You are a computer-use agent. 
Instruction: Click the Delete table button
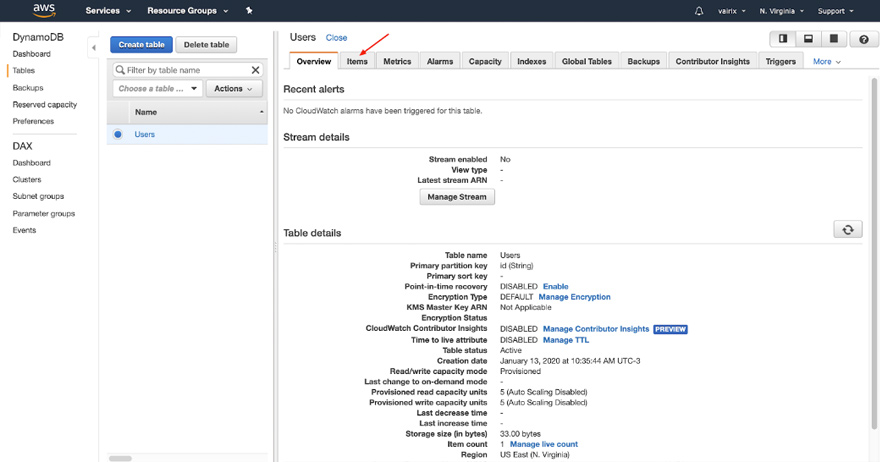206,44
